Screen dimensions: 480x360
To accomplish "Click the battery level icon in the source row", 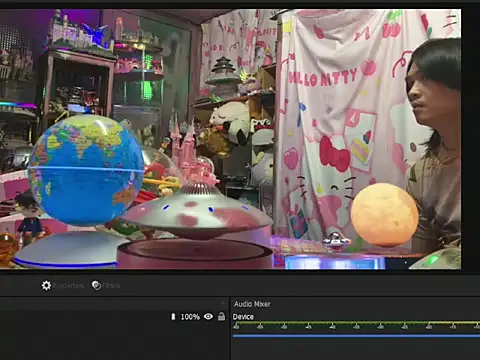I will click(173, 316).
